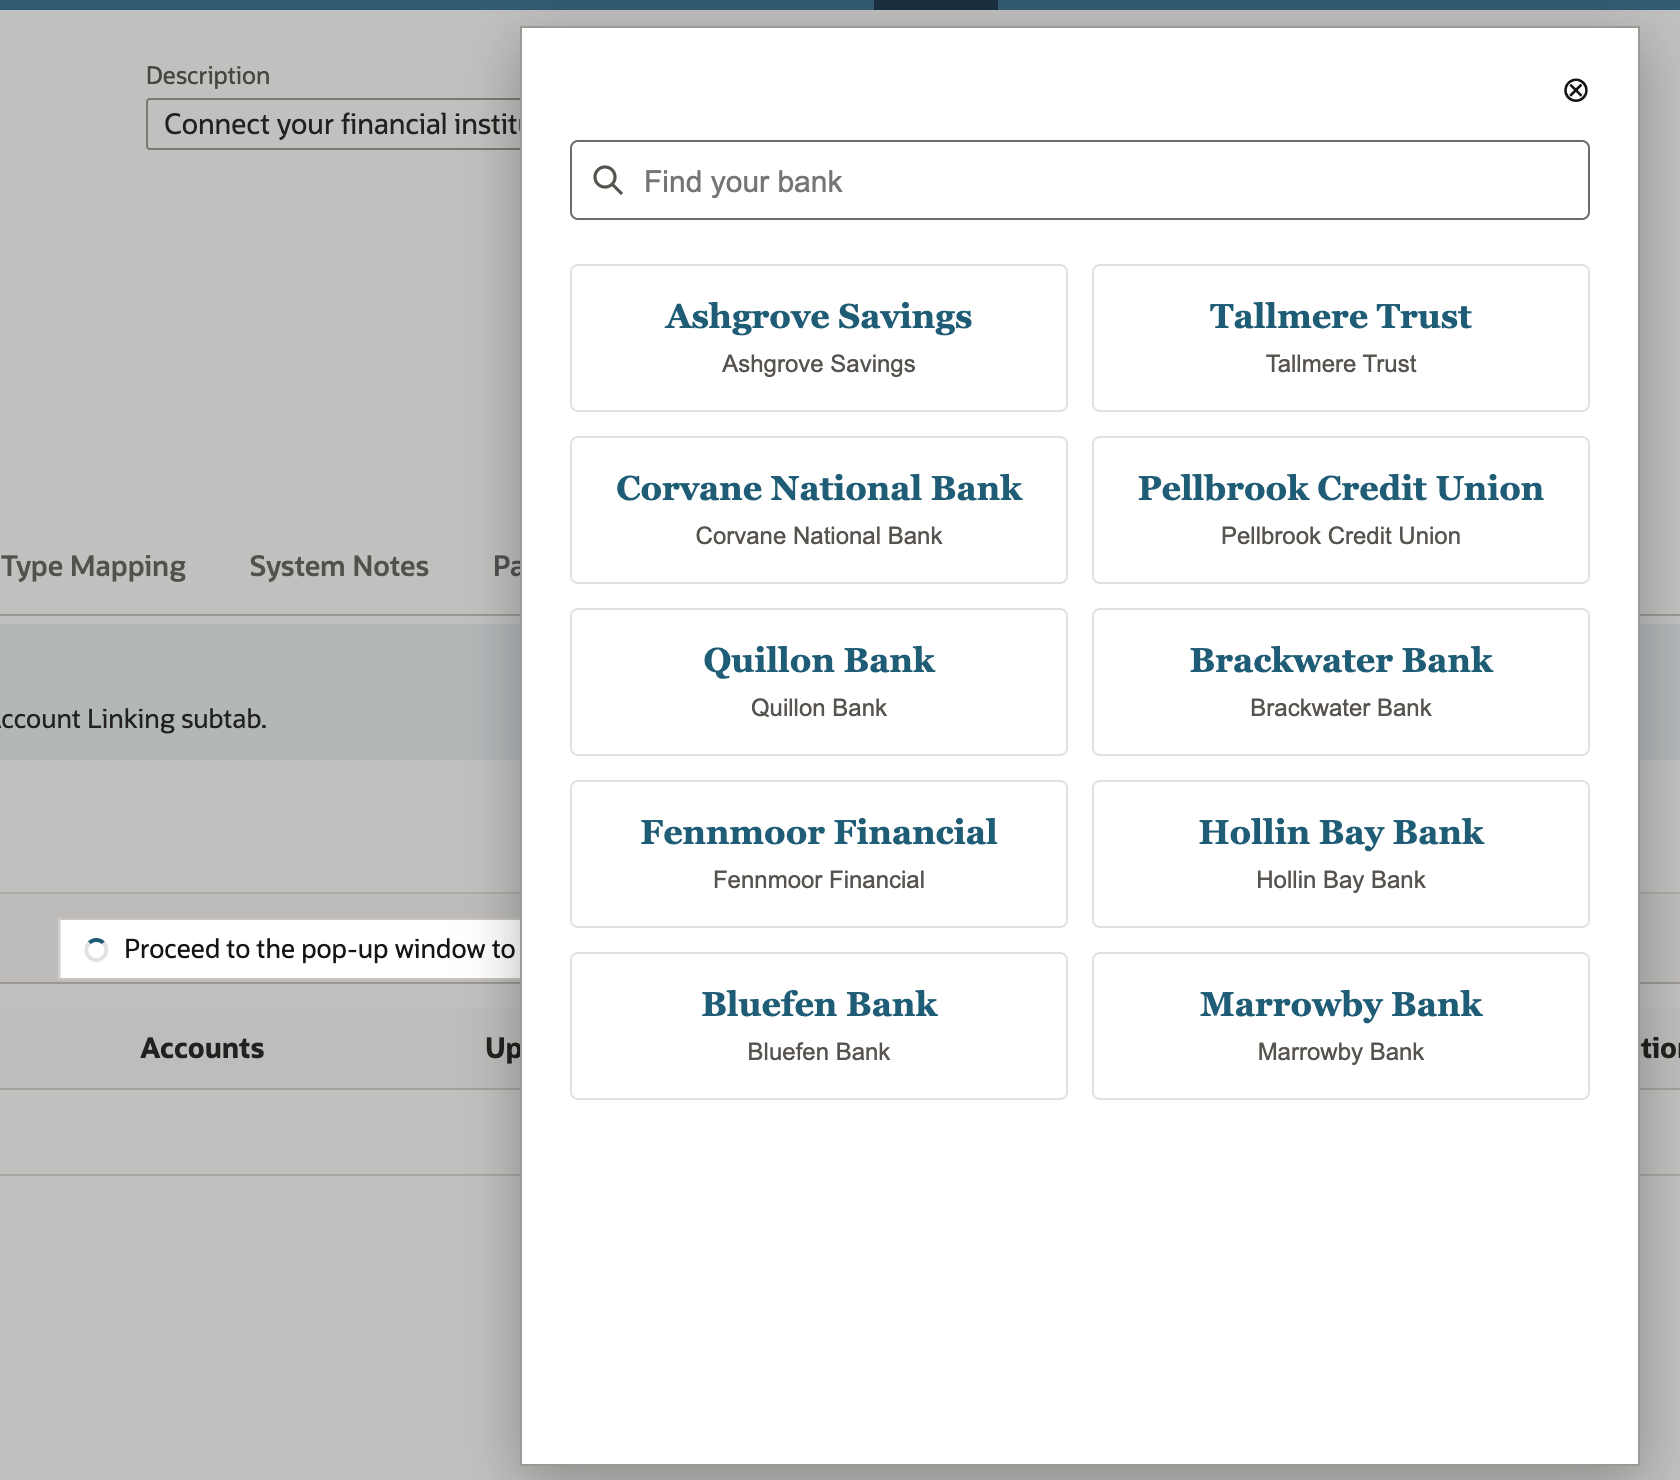Click the 'Account Linking subtab' notice text
This screenshot has height=1480, width=1680.
coord(133,719)
